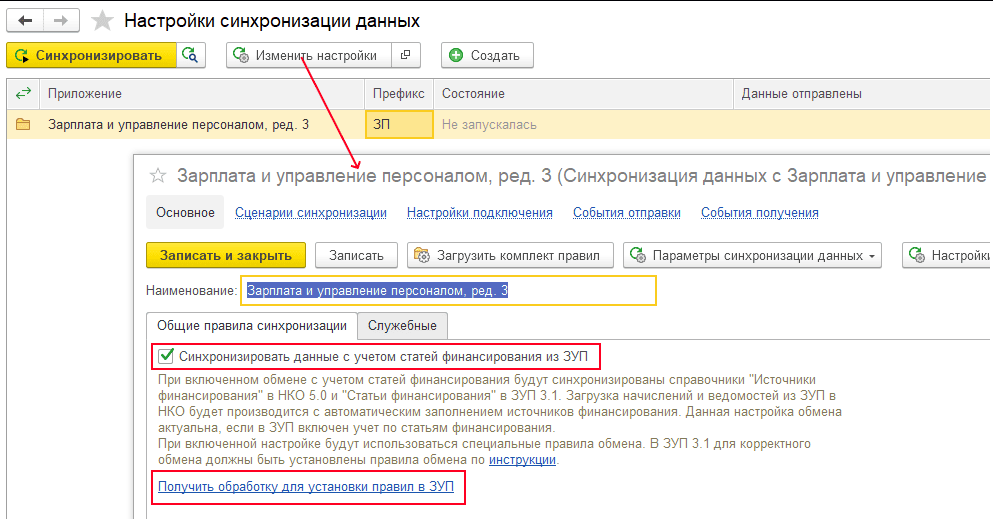Open Получить обработку для установки правил link

[x=306, y=486]
